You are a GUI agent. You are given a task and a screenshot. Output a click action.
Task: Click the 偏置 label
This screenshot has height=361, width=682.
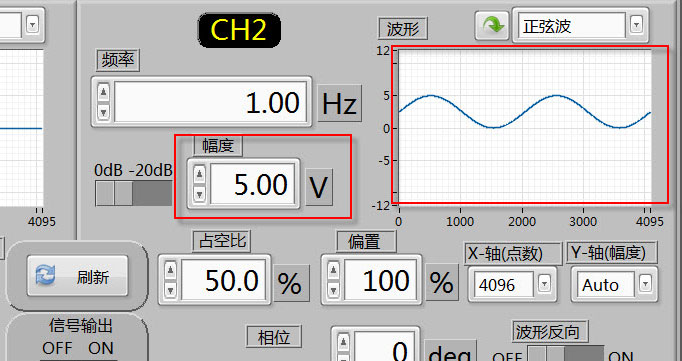(366, 241)
